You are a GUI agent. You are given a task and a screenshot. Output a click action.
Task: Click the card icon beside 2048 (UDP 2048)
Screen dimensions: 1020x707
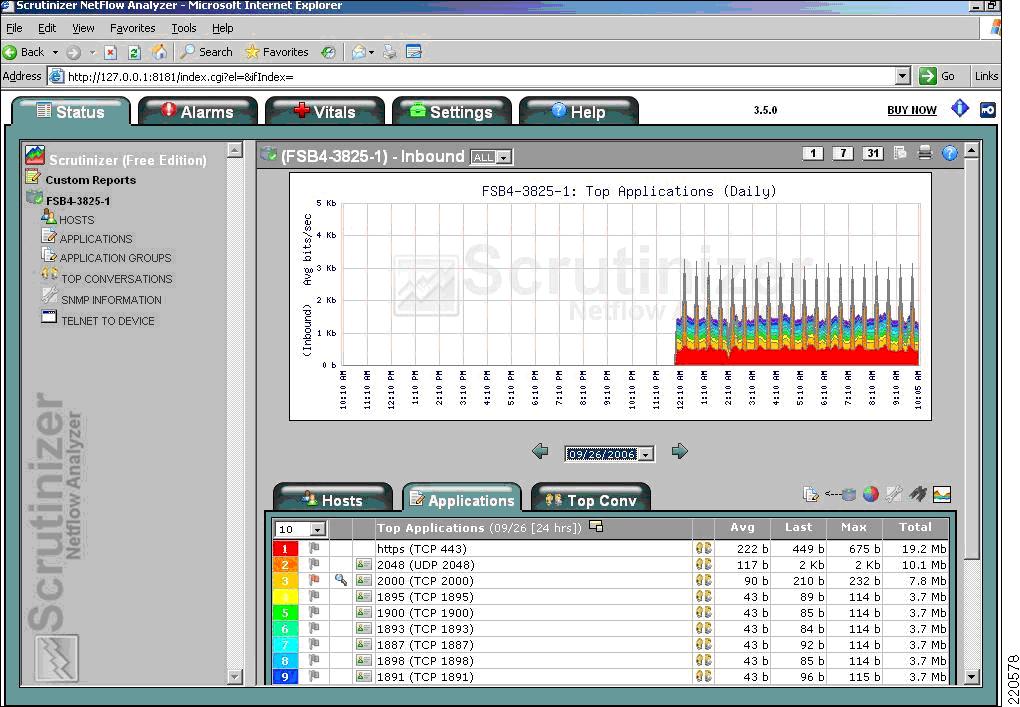click(363, 564)
